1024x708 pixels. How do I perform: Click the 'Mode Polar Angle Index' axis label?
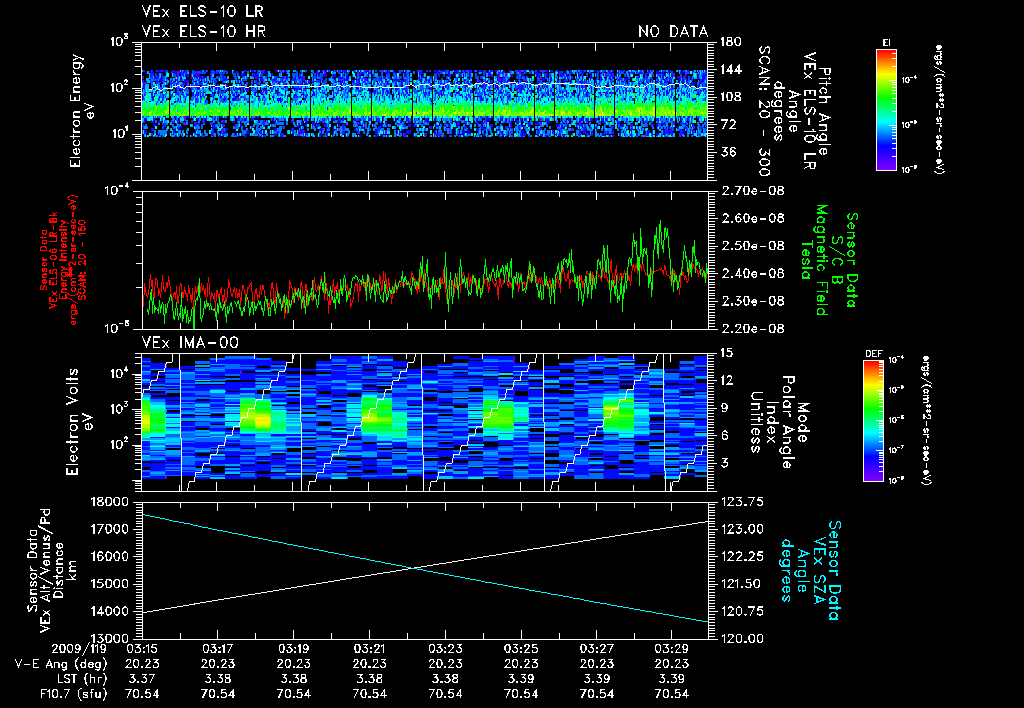tap(787, 422)
